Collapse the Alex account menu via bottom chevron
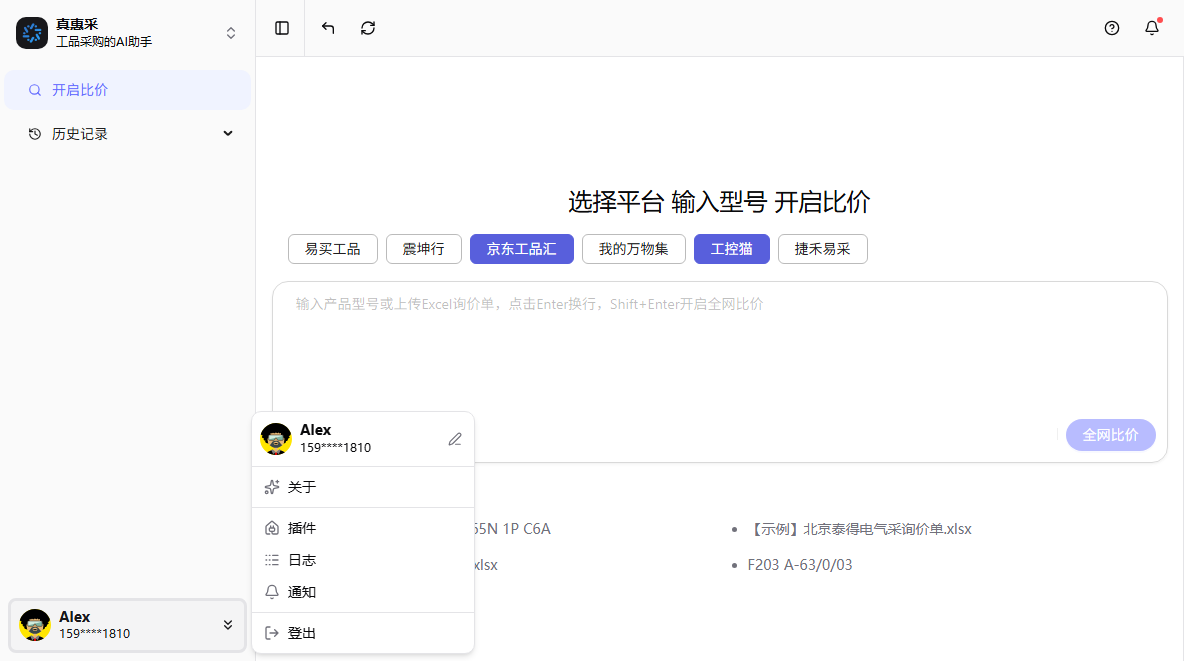This screenshot has height=661, width=1184. coord(228,624)
